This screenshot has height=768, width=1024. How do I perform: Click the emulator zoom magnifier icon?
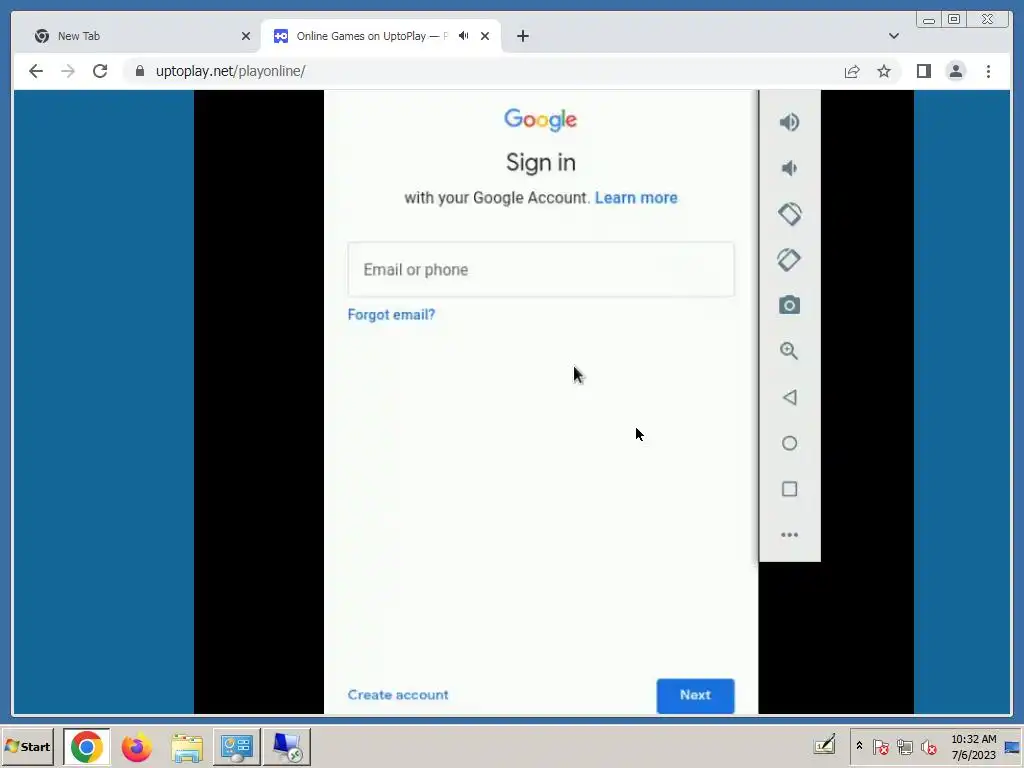[x=790, y=351]
